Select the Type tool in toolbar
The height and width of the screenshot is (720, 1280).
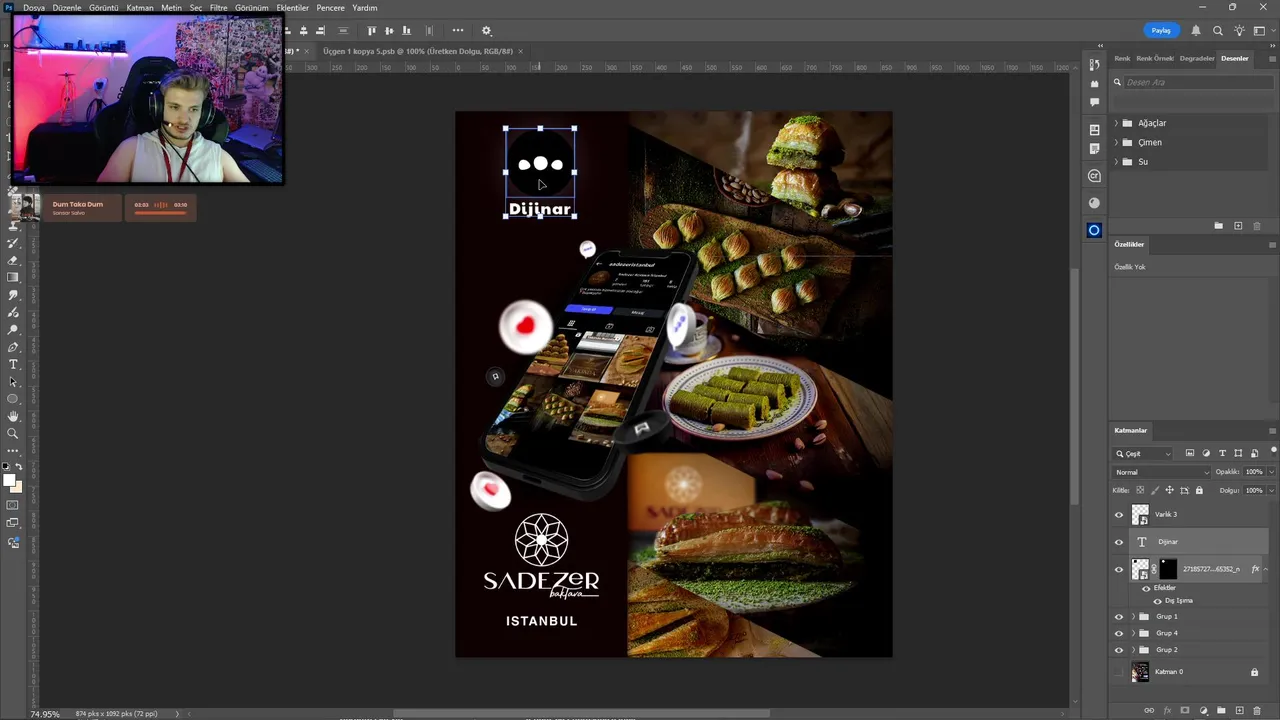point(13,364)
